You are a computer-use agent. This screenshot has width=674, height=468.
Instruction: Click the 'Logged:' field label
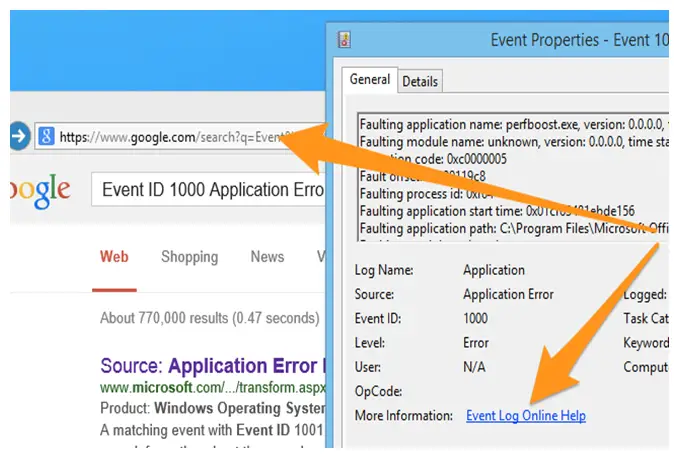coord(645,294)
